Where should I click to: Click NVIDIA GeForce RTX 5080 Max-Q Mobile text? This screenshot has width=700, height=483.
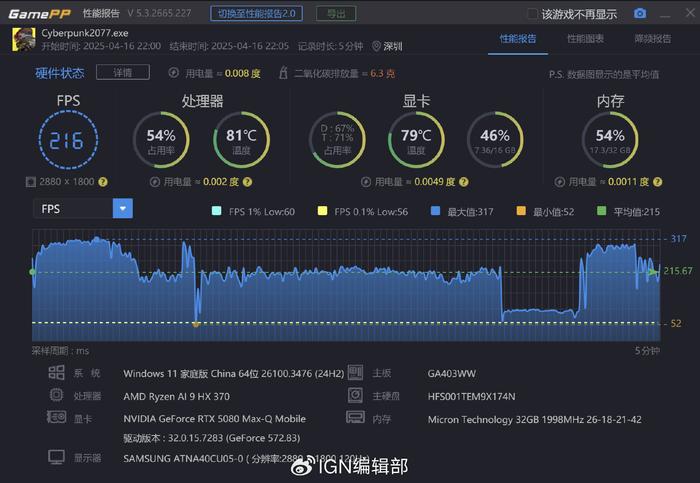214,419
